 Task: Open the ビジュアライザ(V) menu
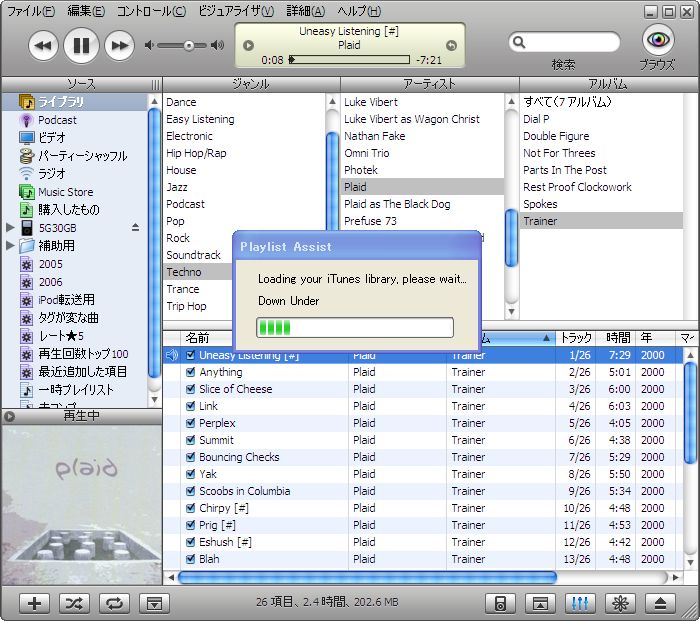[x=236, y=11]
